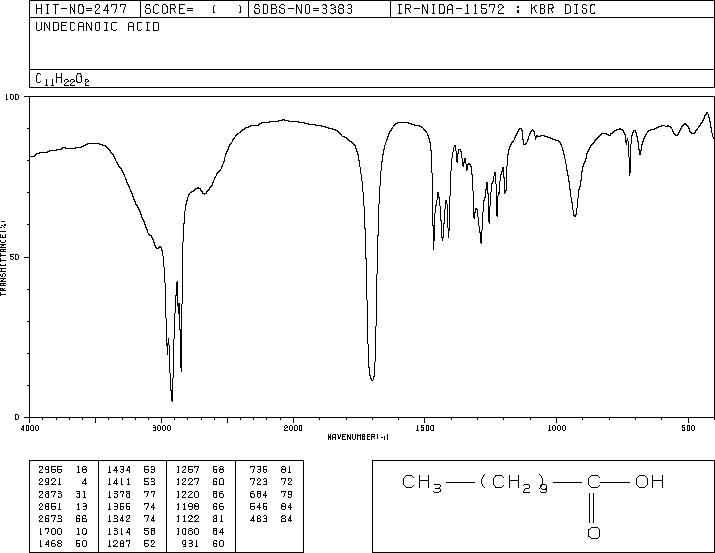Viewport: 715px width, 553px height.
Task: Click the UNDECANOIC ACID compound name
Action: tap(98, 27)
